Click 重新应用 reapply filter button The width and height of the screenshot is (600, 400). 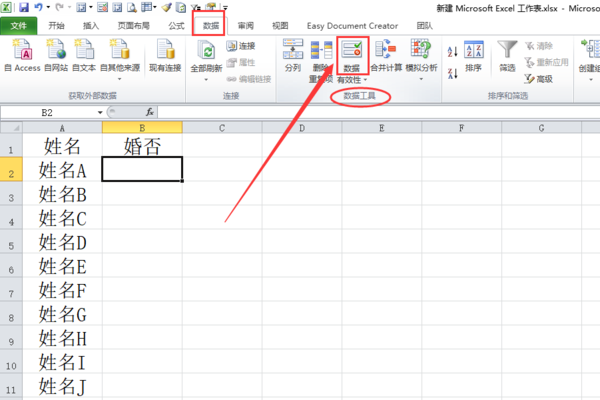(546, 62)
